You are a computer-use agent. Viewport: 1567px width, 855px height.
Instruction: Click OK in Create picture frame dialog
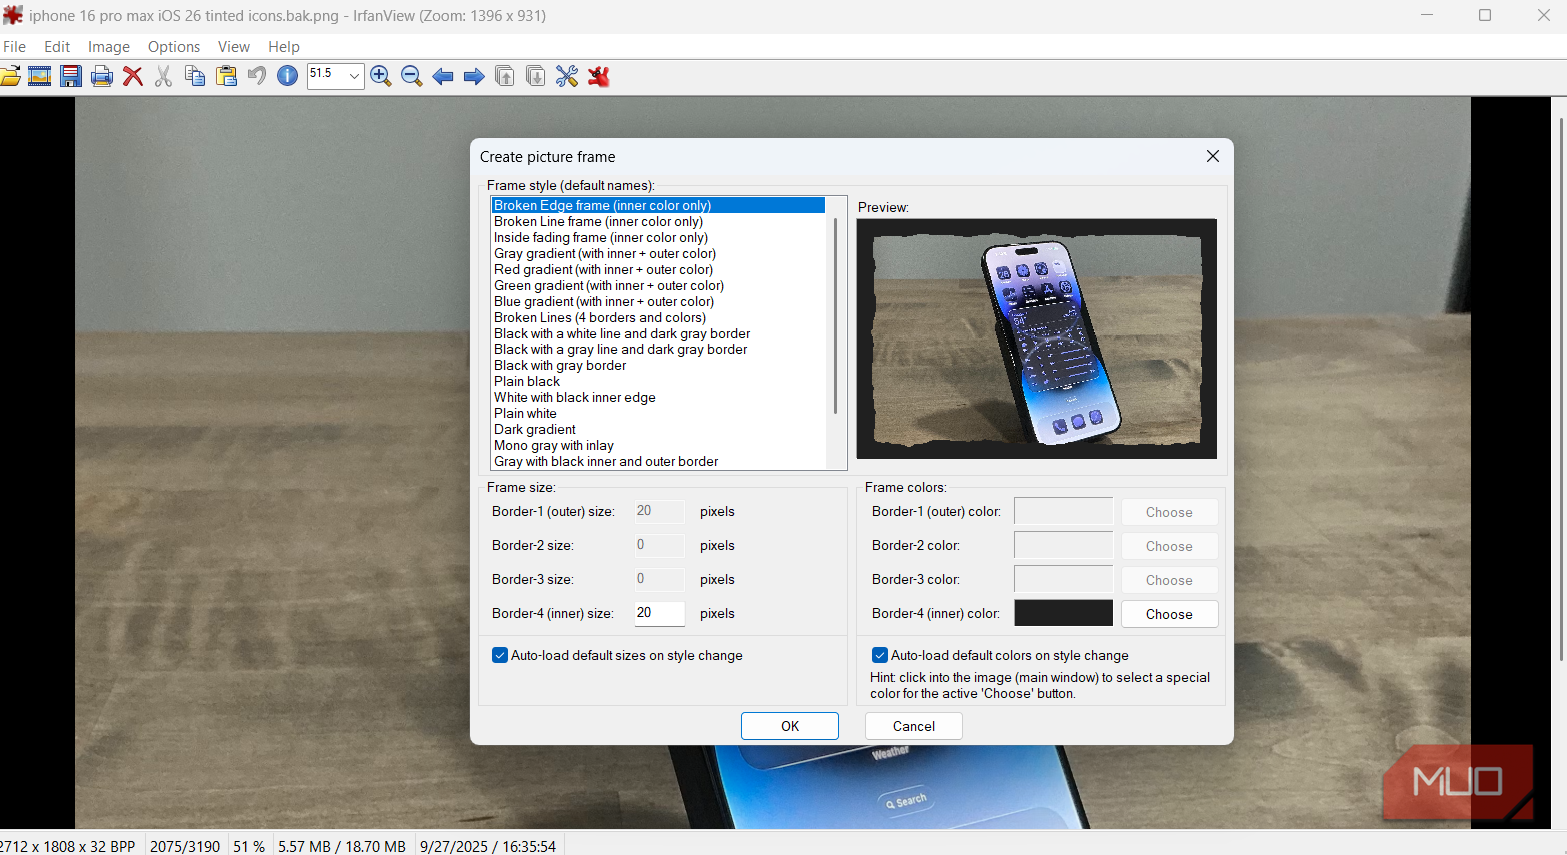(x=790, y=726)
